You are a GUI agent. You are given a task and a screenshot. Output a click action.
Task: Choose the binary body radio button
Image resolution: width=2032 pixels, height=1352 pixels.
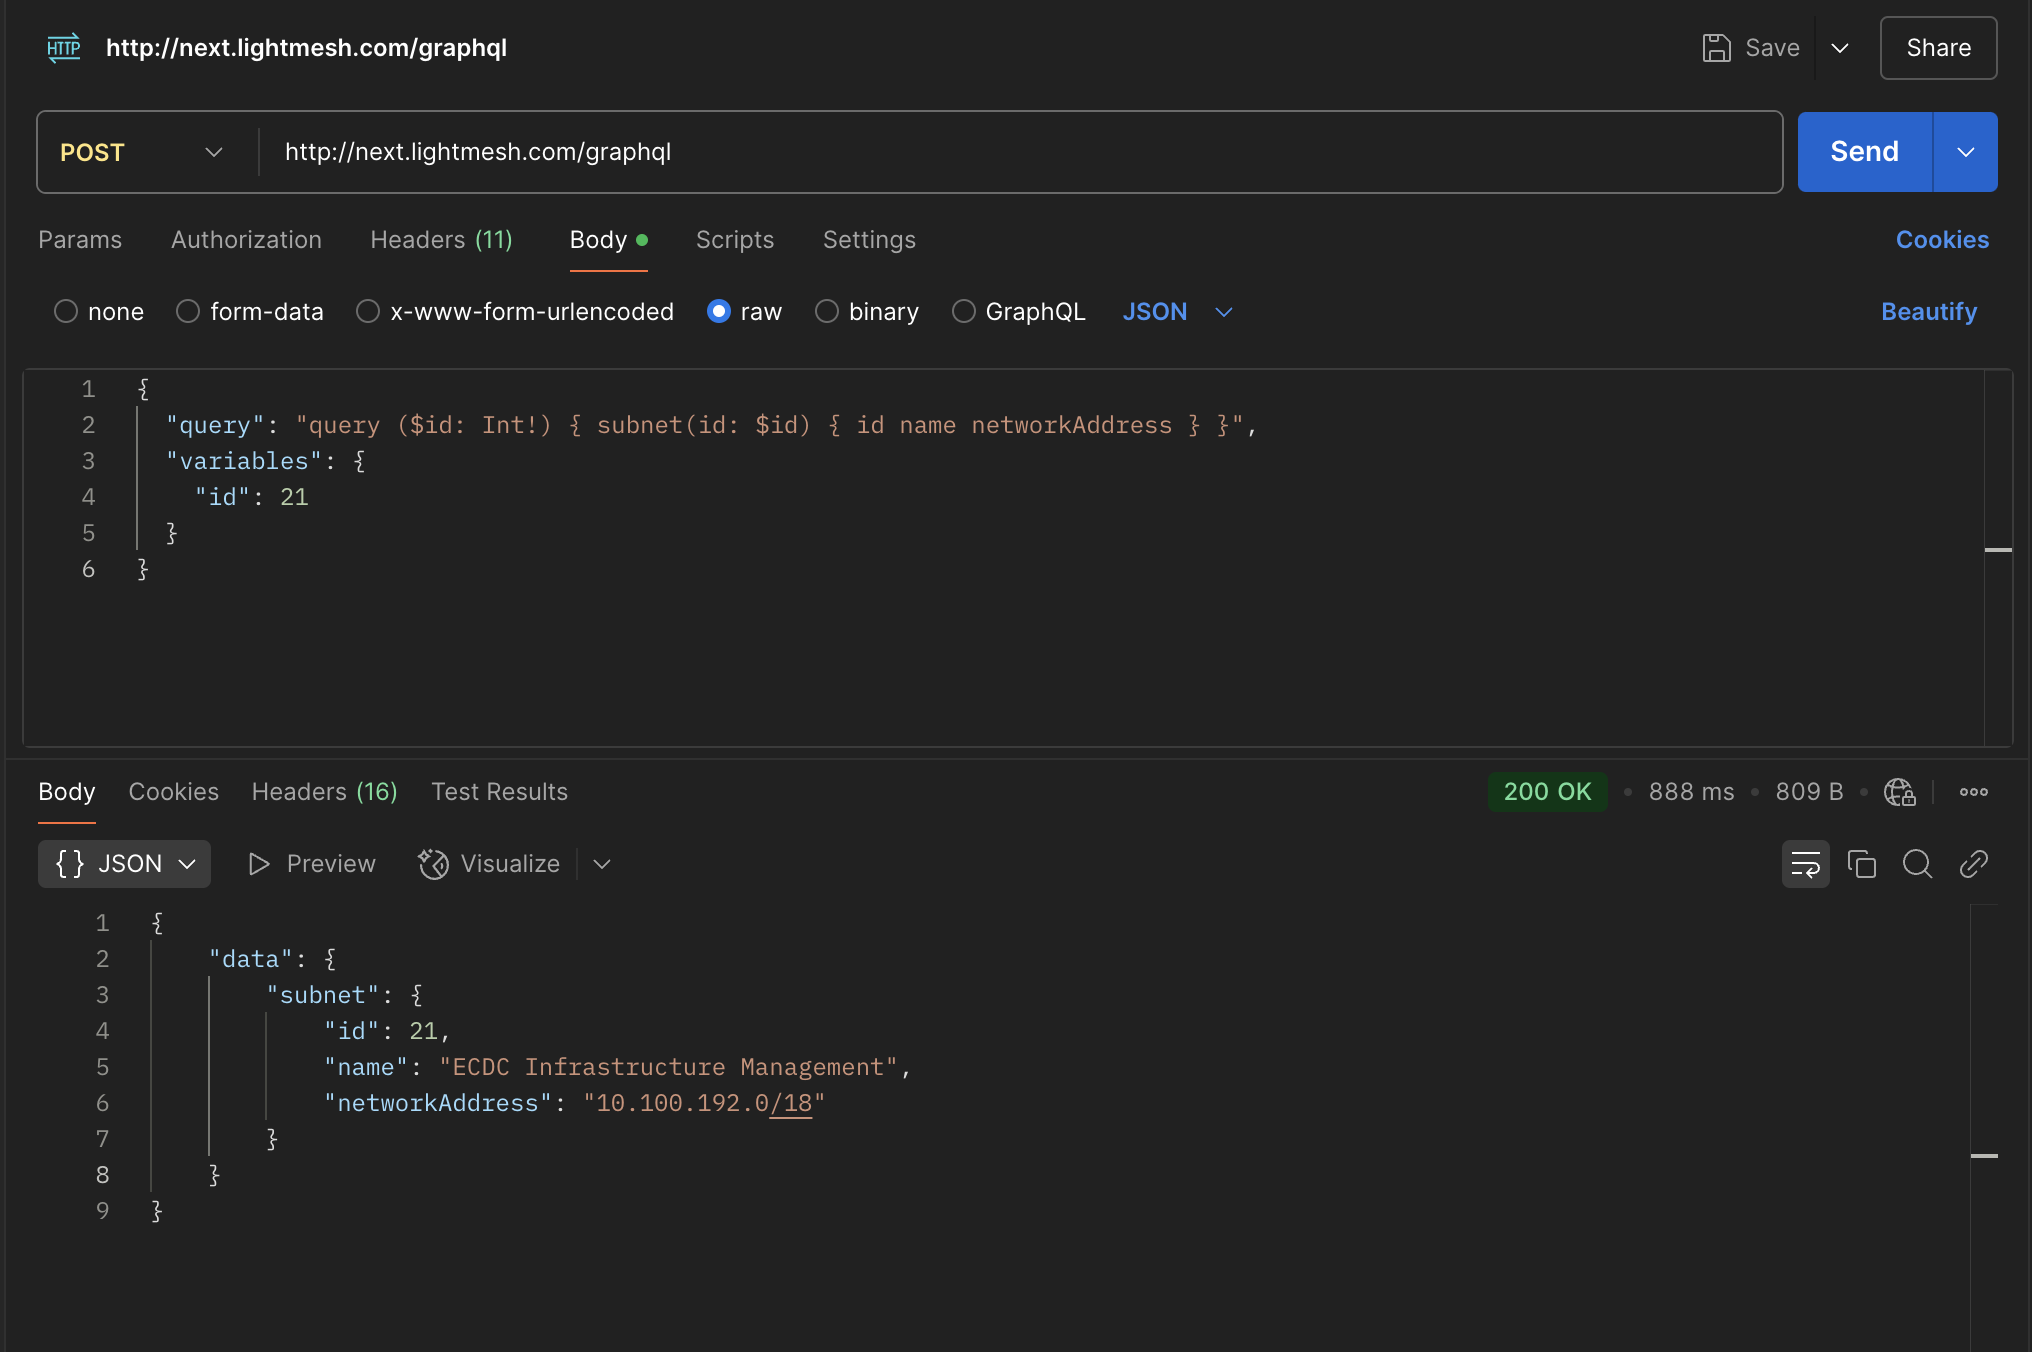pyautogui.click(x=827, y=312)
